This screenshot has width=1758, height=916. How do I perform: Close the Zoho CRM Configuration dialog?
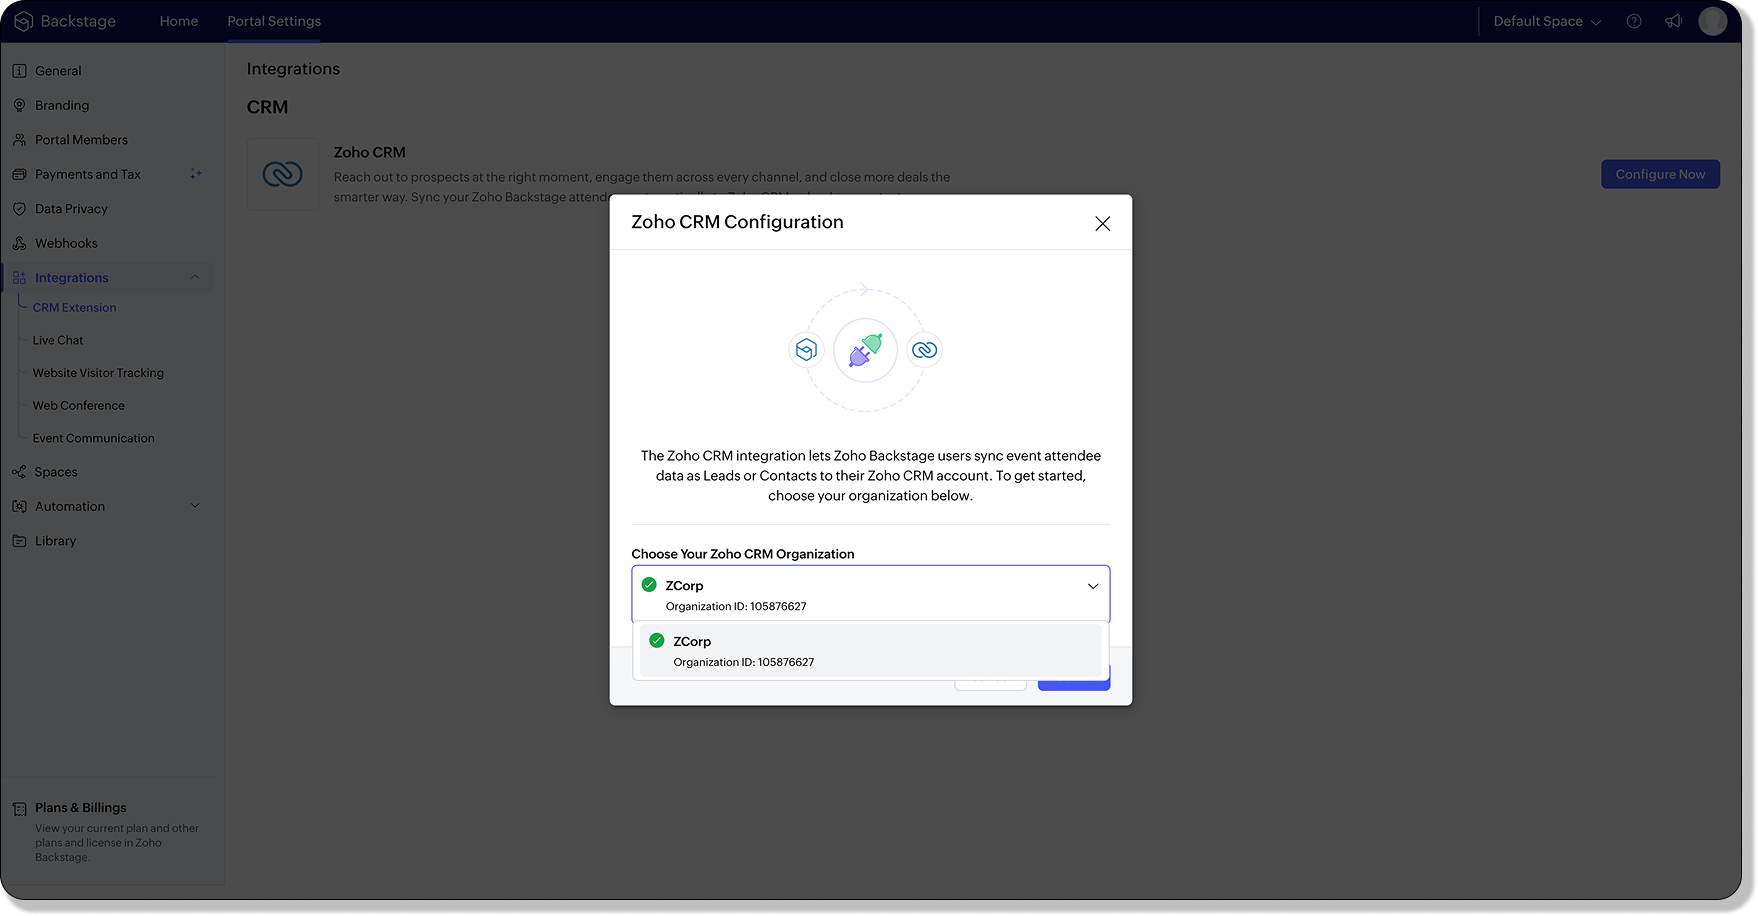click(1102, 223)
